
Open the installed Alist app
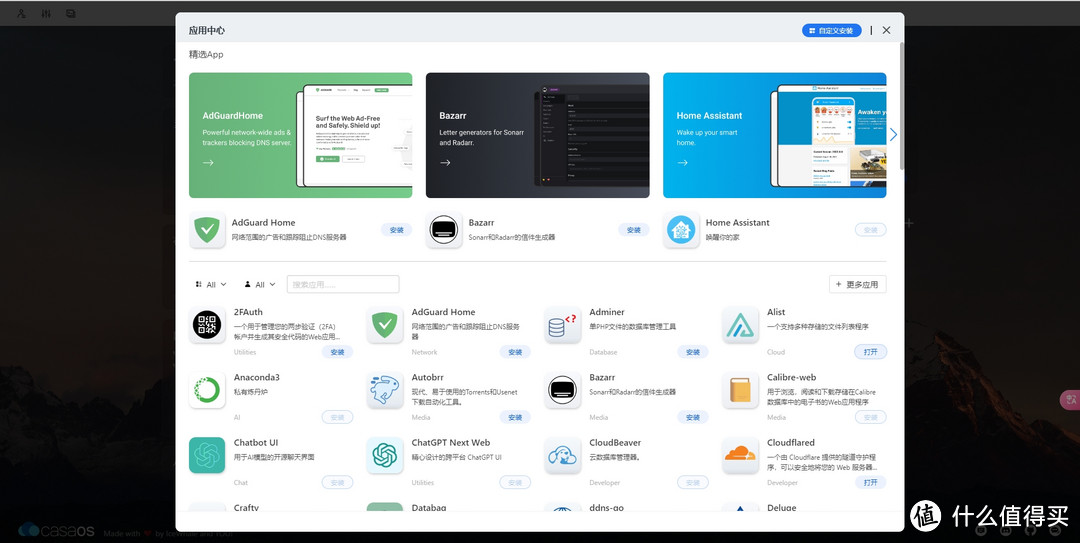[x=871, y=352]
